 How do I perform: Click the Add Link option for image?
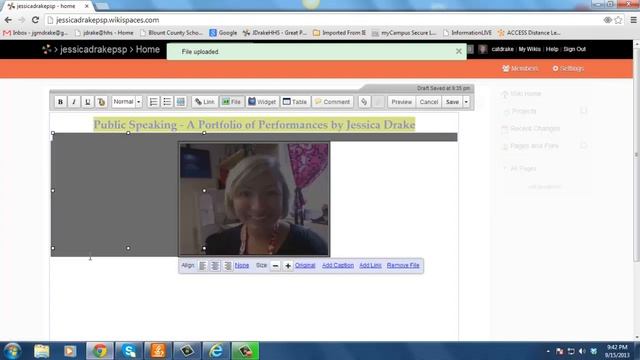click(x=370, y=265)
